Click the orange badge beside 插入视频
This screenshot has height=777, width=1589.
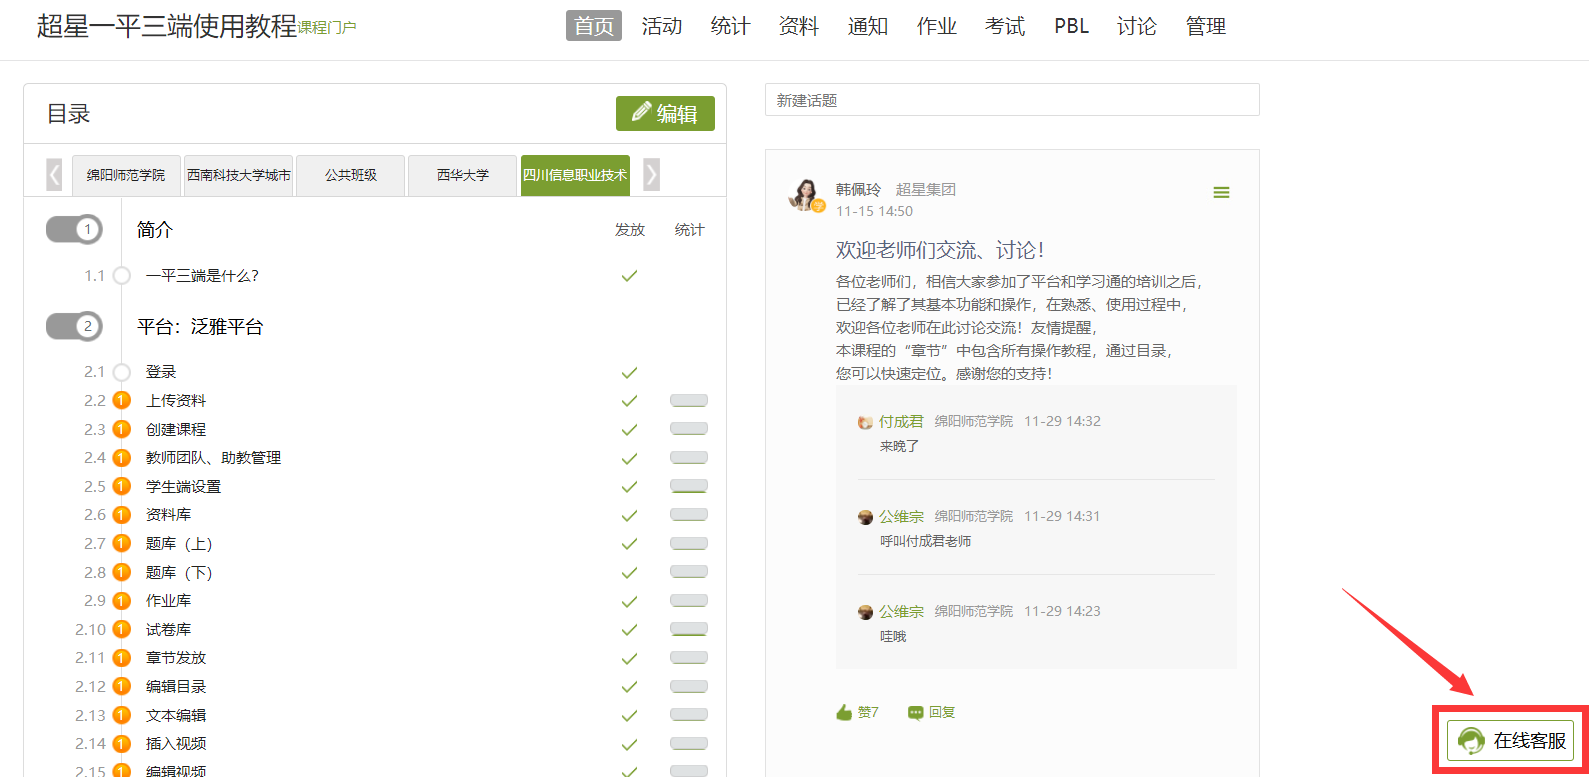click(122, 743)
